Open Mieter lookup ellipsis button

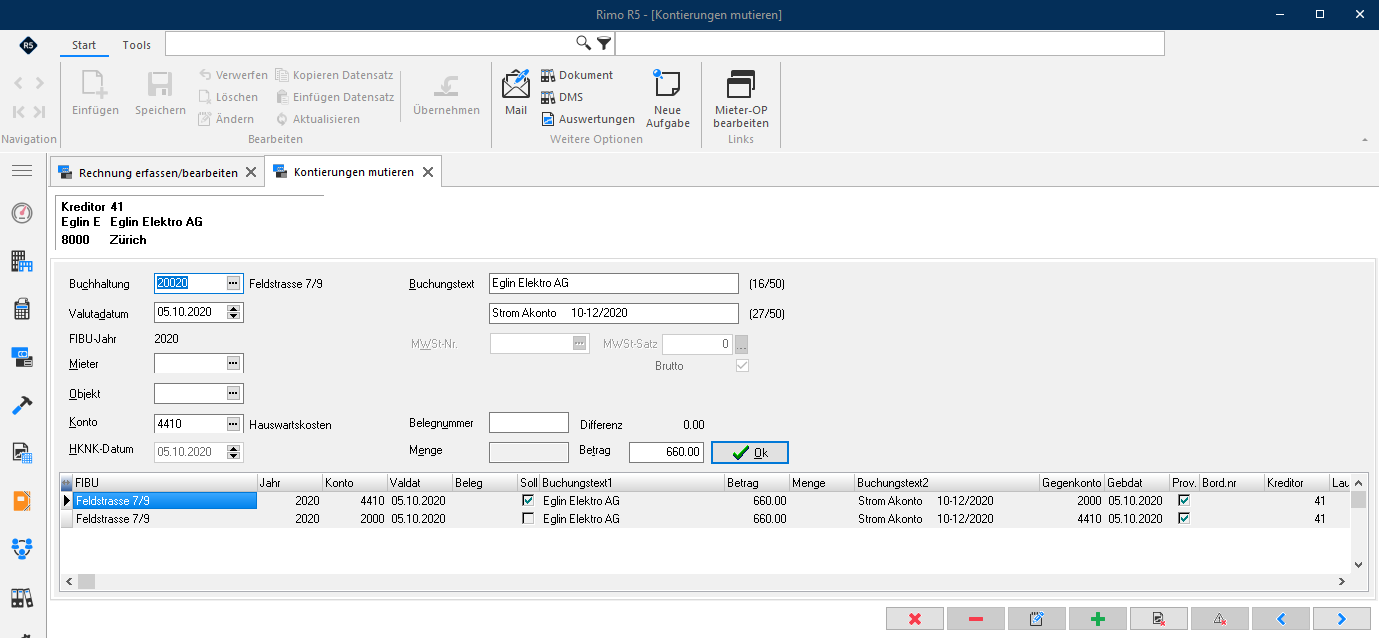234,363
